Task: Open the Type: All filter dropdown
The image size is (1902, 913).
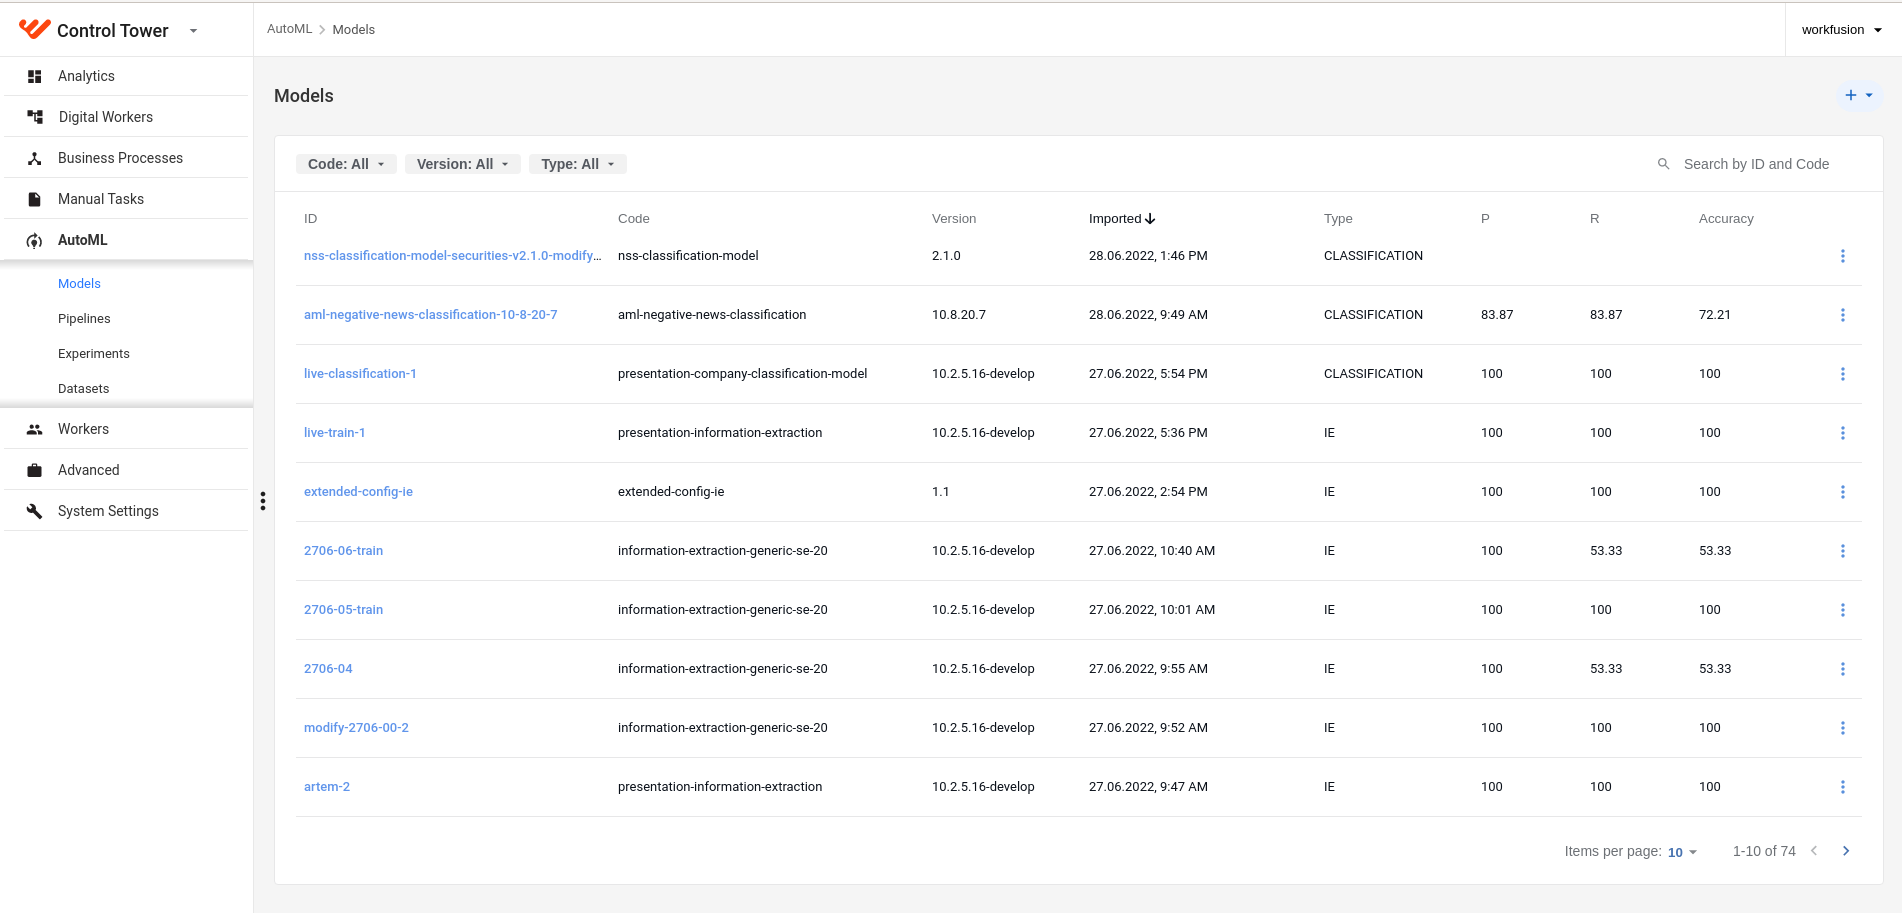Action: [x=578, y=164]
